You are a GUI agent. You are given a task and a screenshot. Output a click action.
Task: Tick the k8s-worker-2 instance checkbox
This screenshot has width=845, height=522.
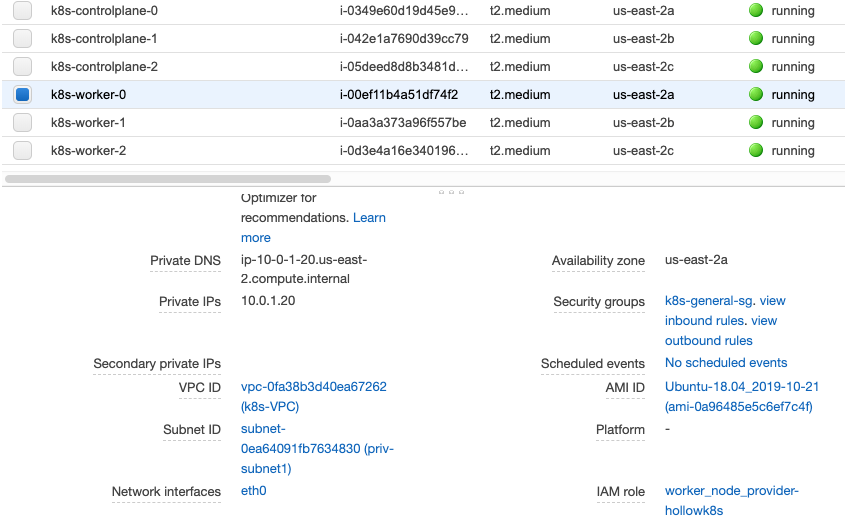pos(23,151)
